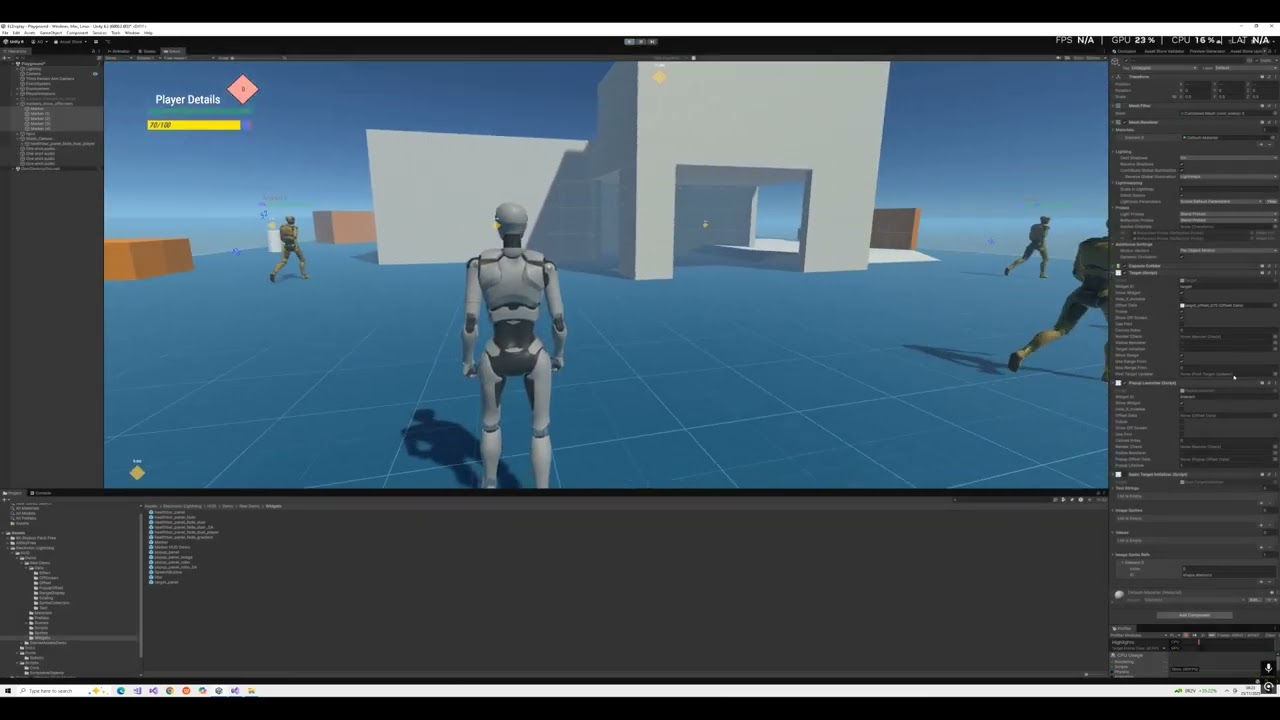Open the Window menu

(x=132, y=33)
